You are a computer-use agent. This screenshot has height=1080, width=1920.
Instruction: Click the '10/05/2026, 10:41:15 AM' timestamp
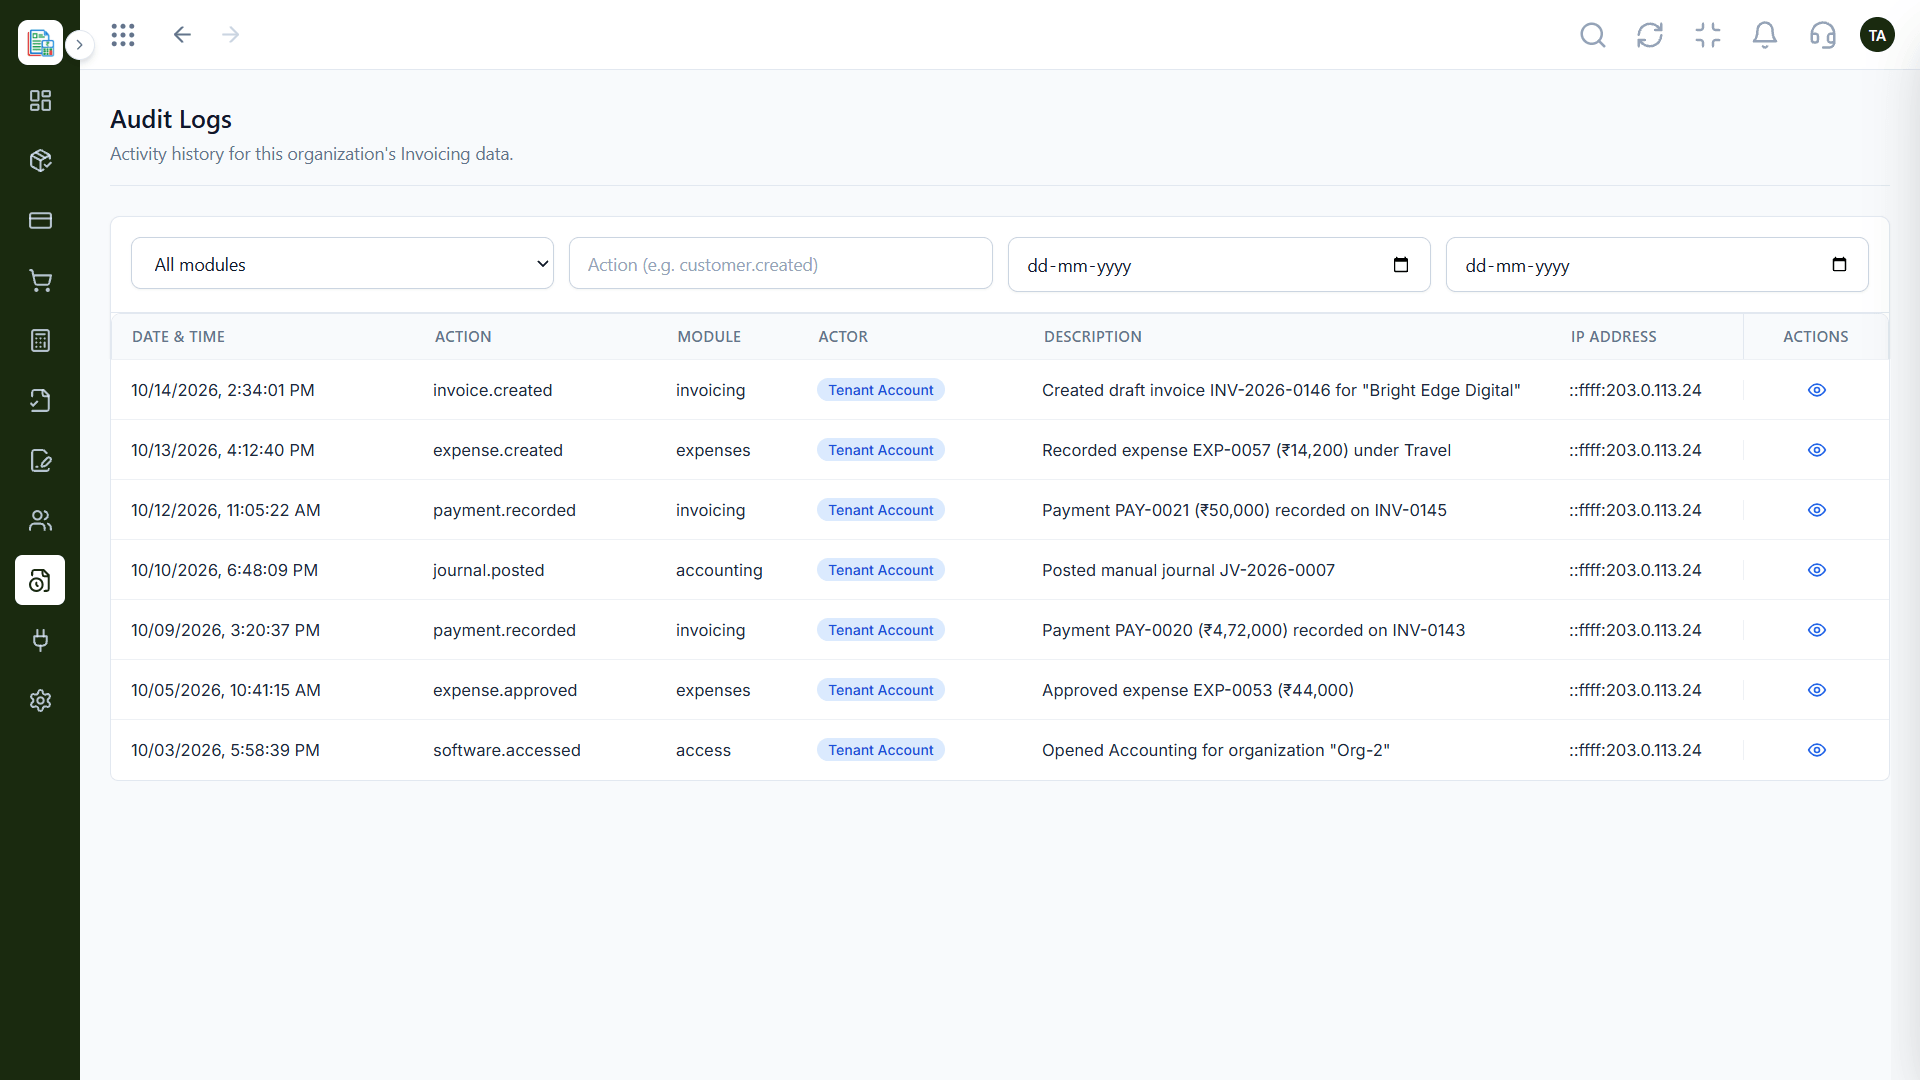click(x=226, y=690)
